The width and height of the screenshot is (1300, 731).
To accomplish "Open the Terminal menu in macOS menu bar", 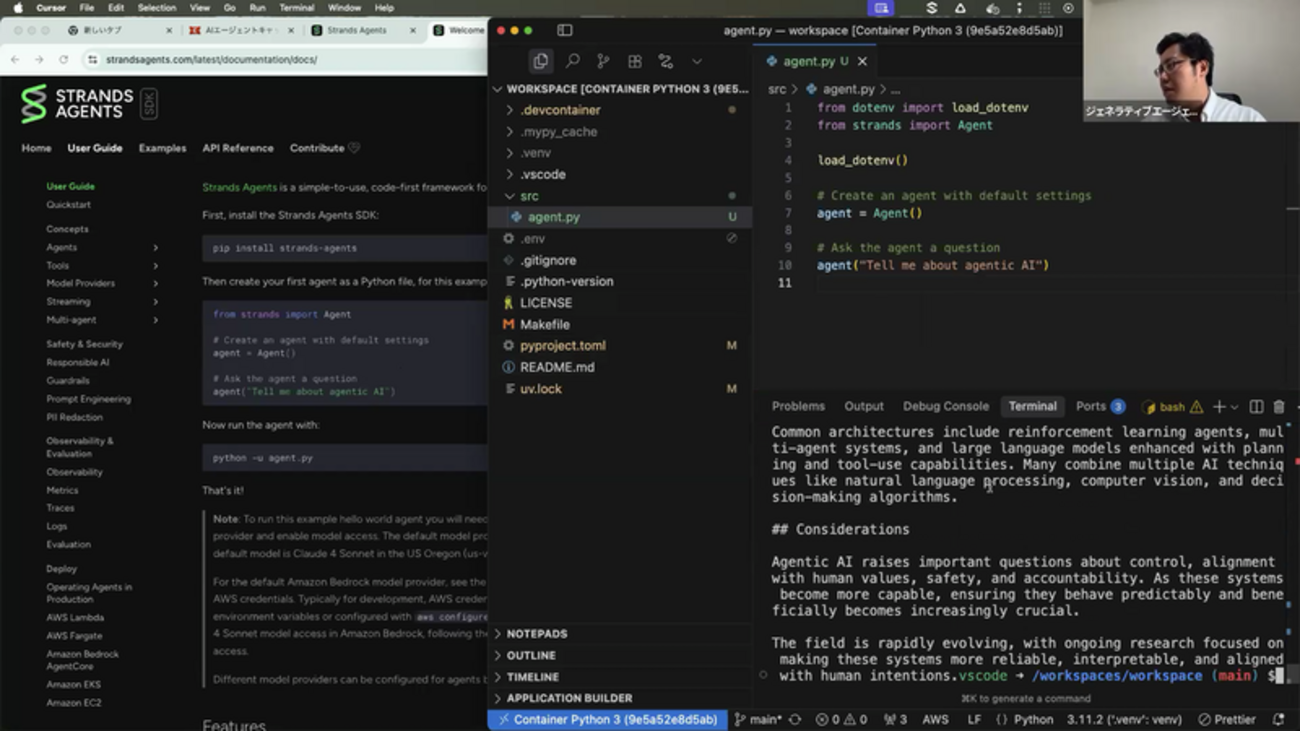I will tap(296, 8).
